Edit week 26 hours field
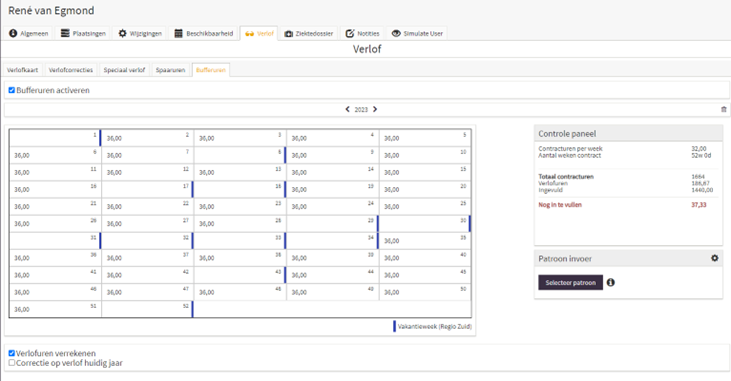The image size is (731, 381). point(55,224)
